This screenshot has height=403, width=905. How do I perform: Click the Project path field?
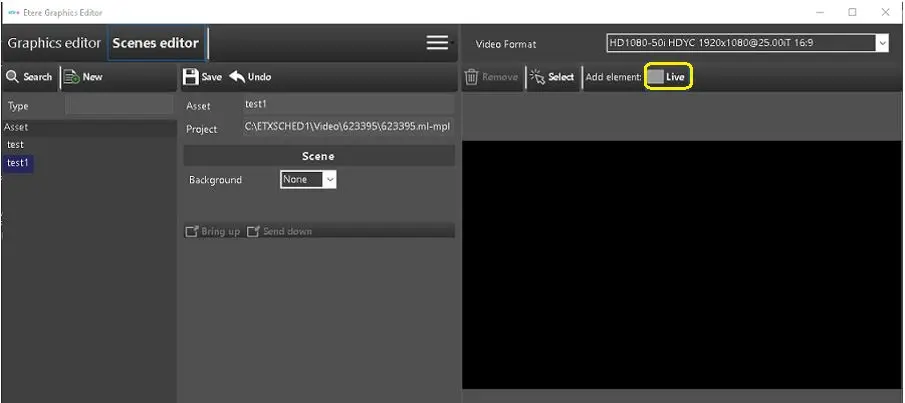[x=347, y=128]
